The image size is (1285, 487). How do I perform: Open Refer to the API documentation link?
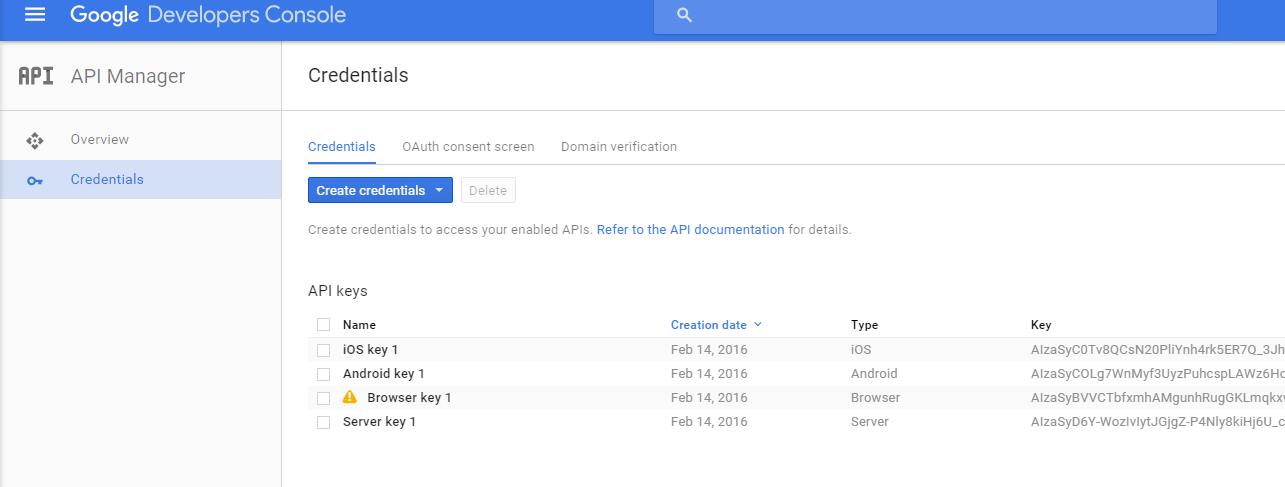click(690, 229)
